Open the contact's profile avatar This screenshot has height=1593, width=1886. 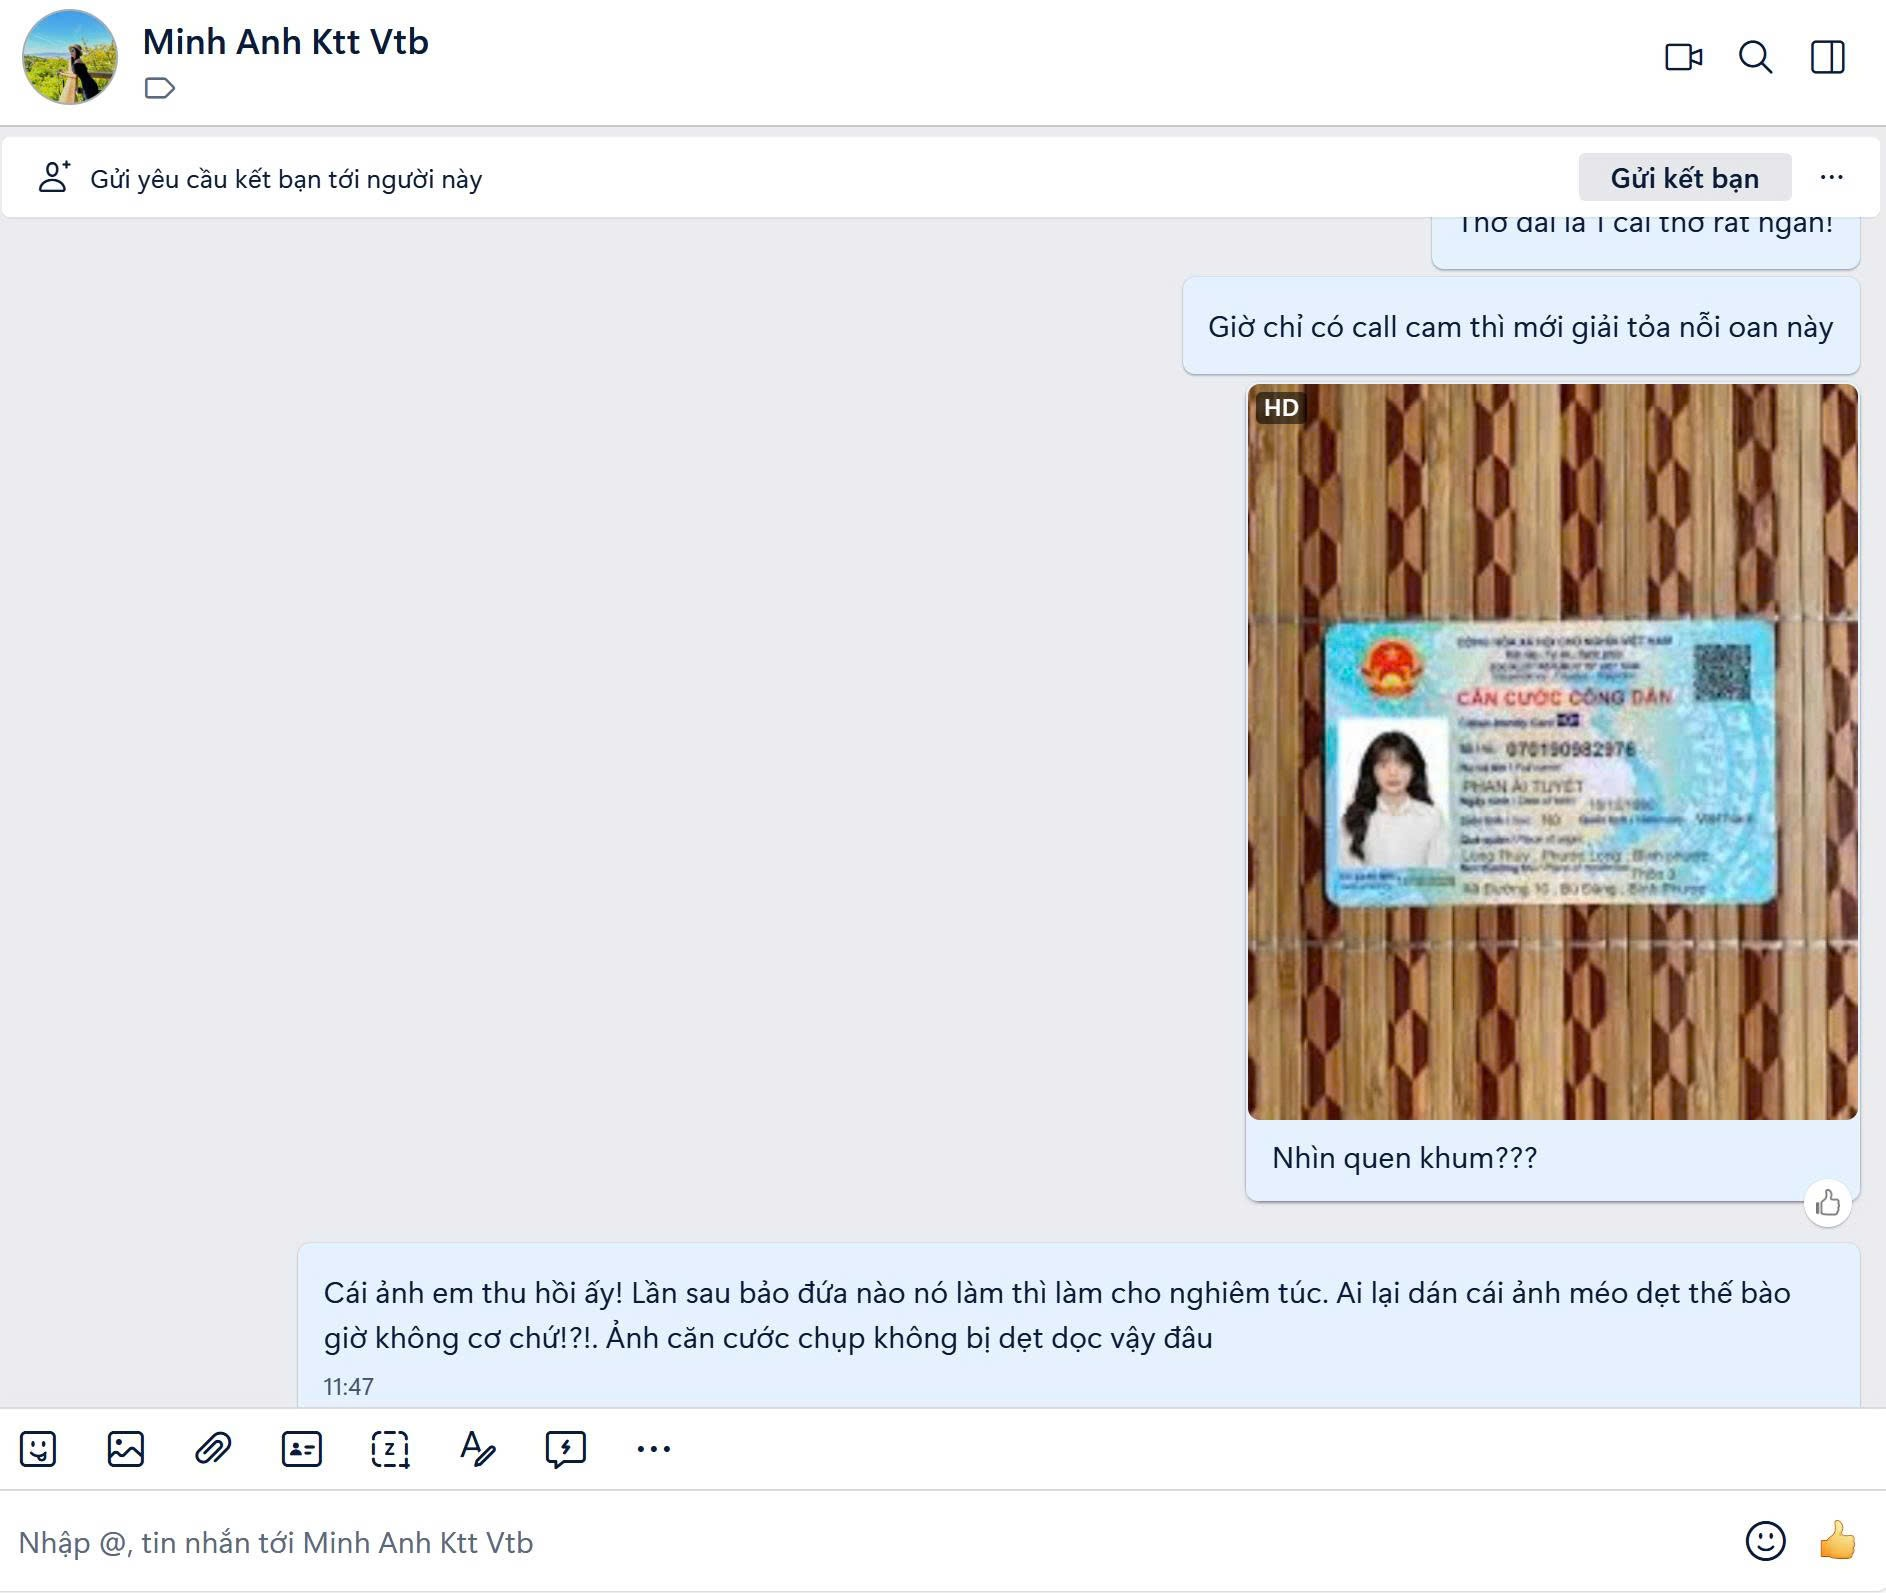click(x=70, y=58)
